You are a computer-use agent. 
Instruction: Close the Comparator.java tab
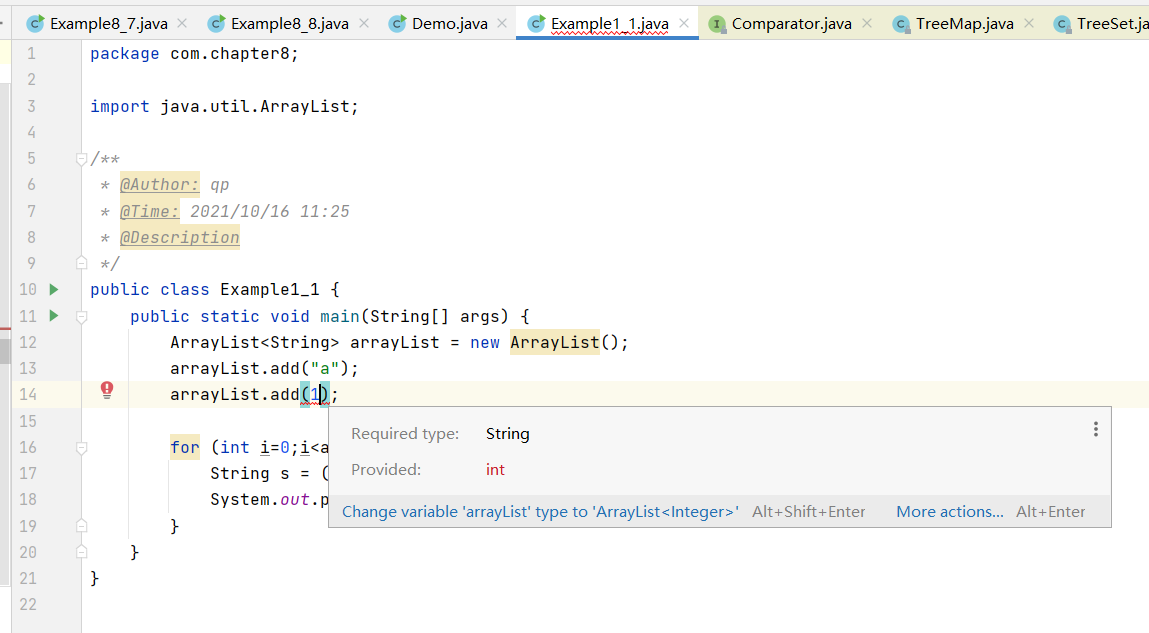coord(867,23)
